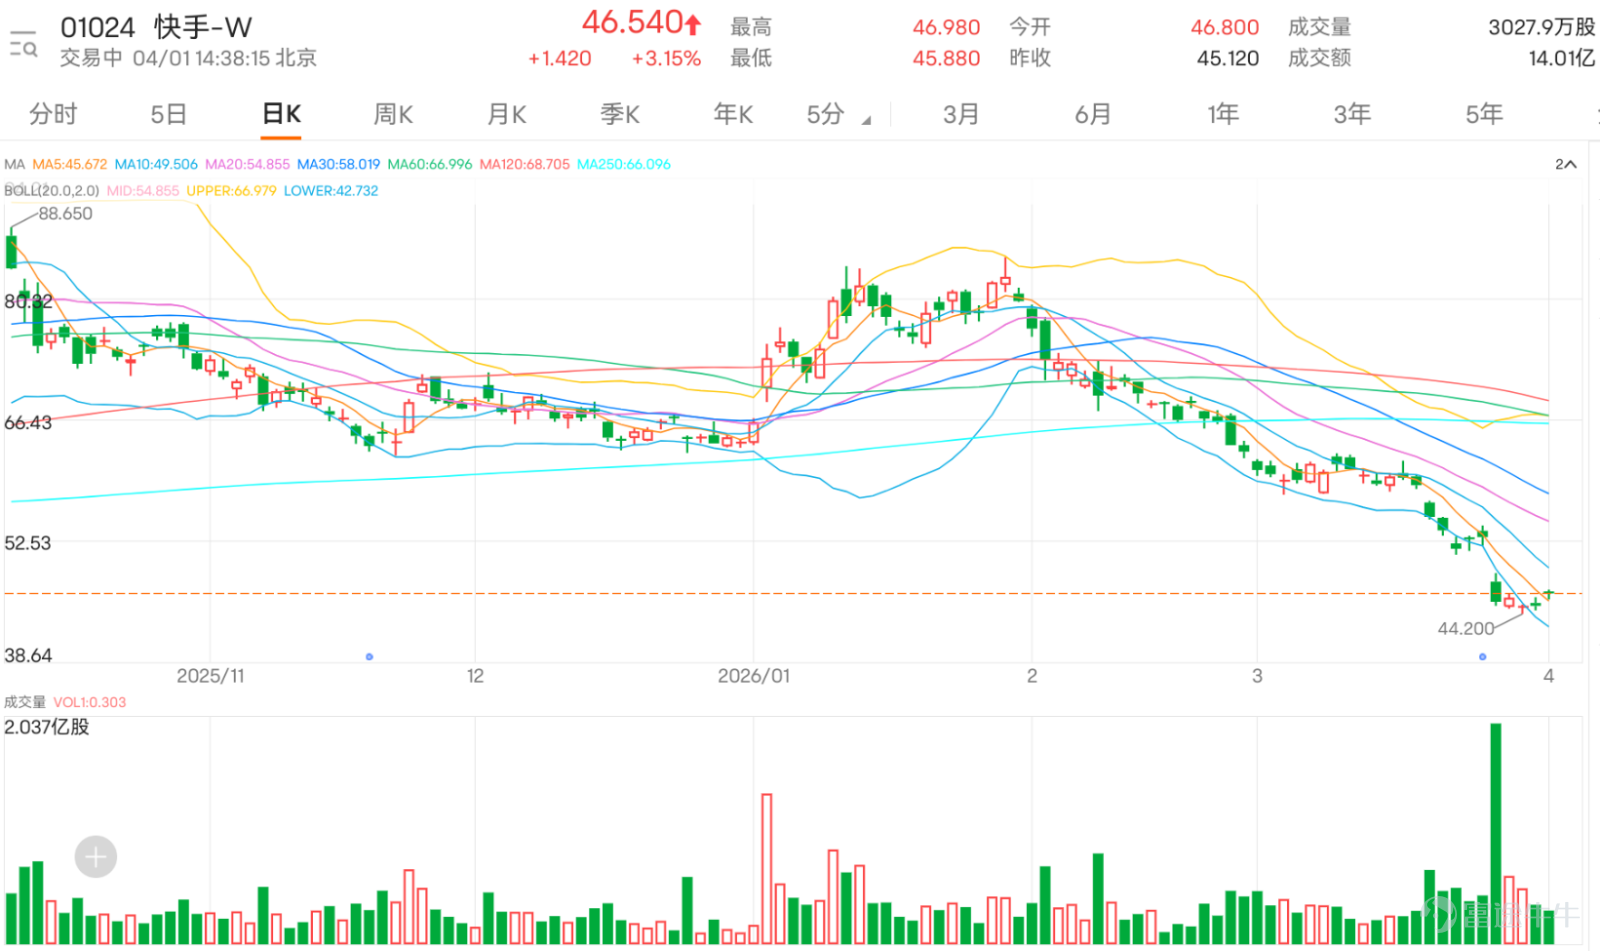
Task: Switch to the 分时 tab
Action: coord(53,114)
